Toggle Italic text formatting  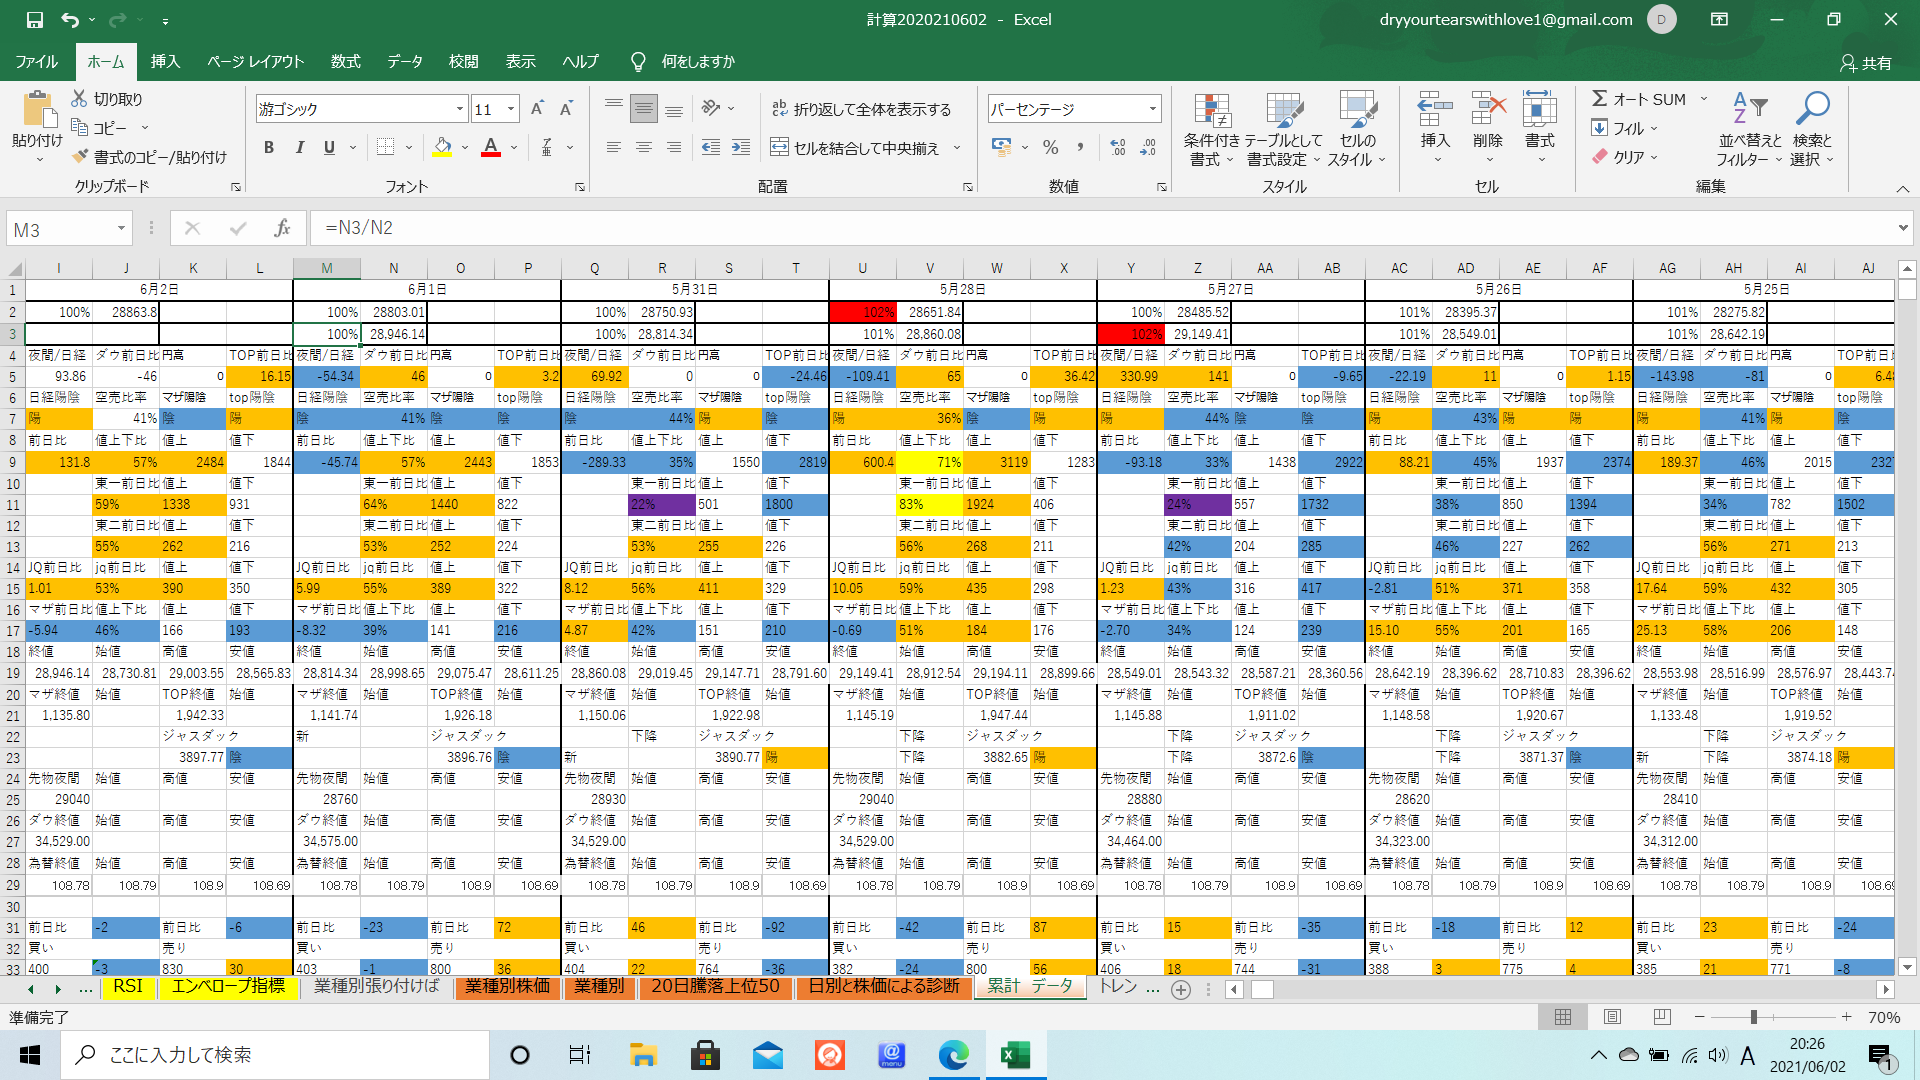coord(299,148)
